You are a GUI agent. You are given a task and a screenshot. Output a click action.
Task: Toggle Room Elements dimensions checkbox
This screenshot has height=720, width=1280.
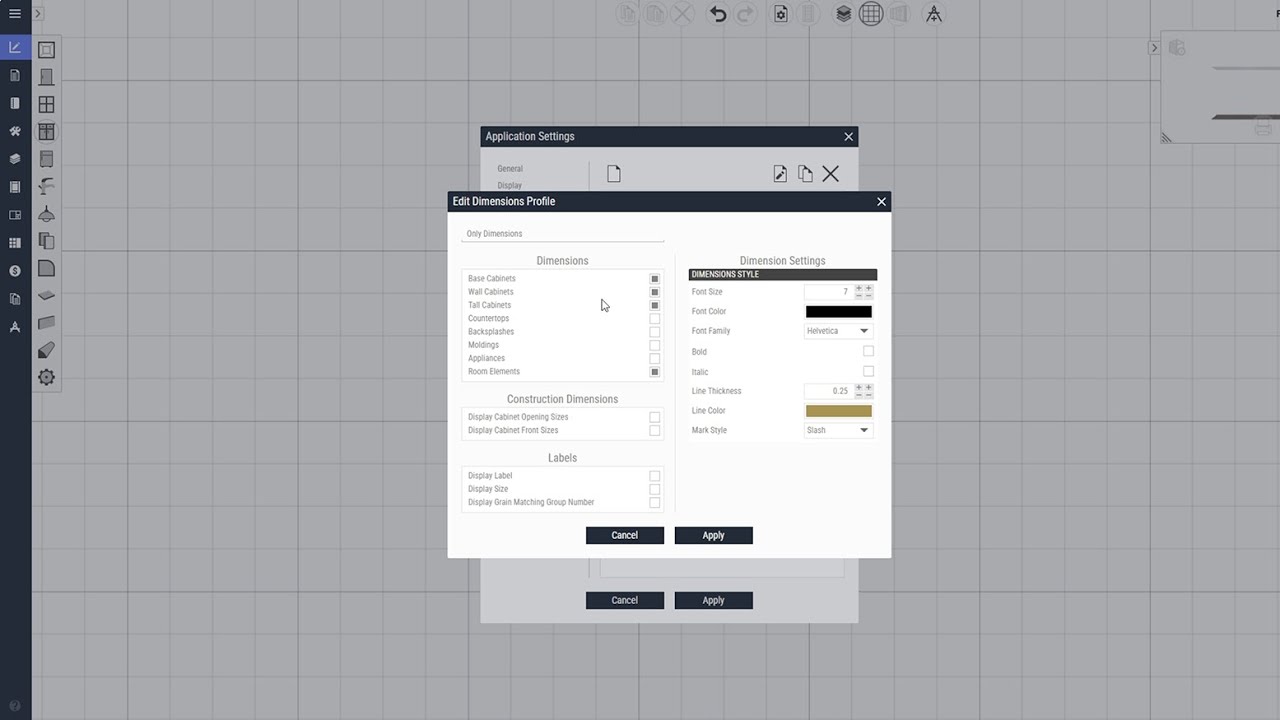(x=655, y=371)
